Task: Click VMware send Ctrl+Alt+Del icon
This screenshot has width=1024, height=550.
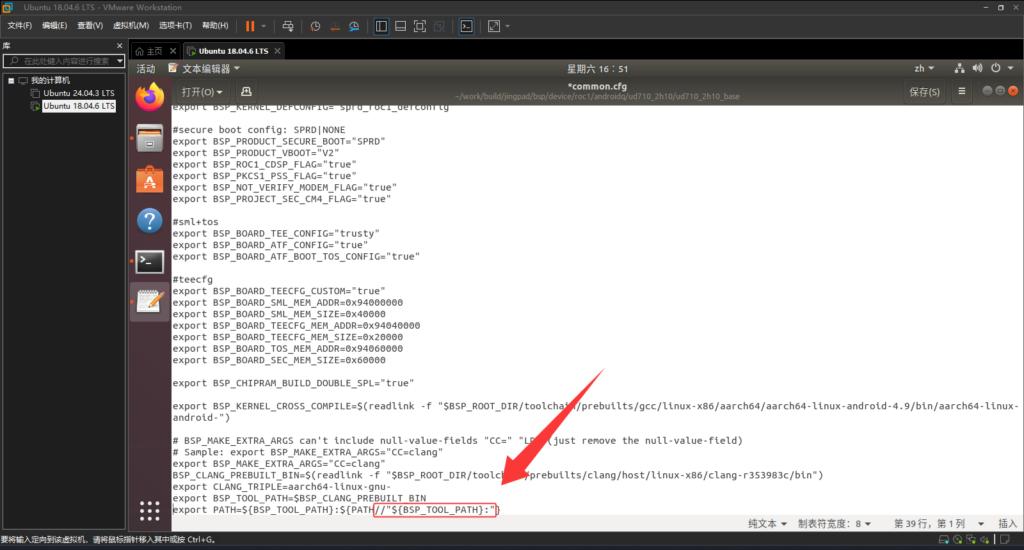Action: 288,26
